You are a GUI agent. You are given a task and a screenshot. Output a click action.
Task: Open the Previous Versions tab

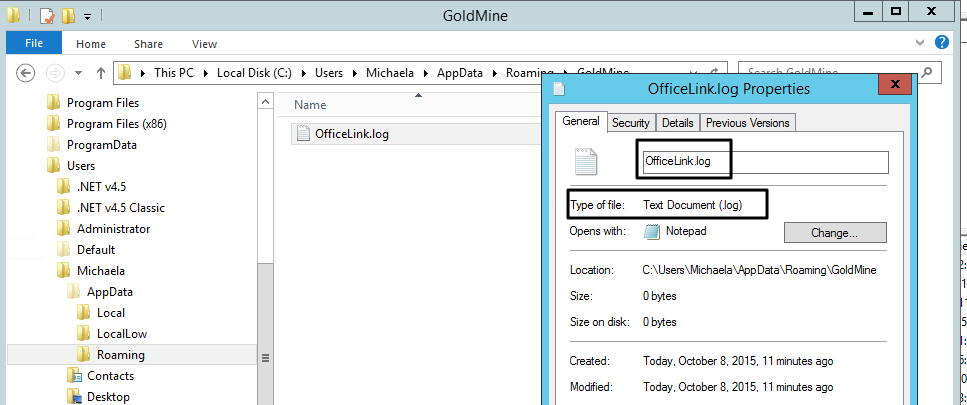[x=747, y=123]
